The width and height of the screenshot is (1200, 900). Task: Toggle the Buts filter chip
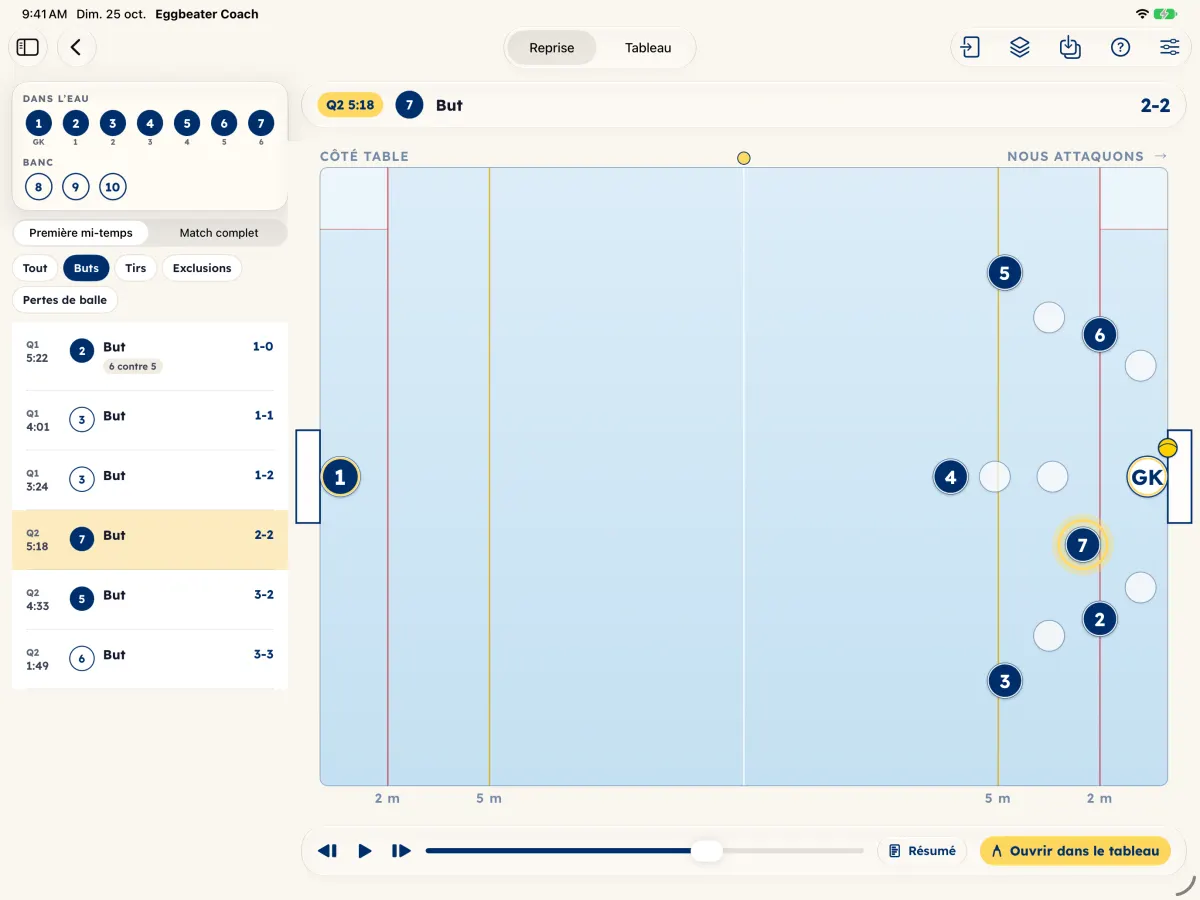(86, 268)
